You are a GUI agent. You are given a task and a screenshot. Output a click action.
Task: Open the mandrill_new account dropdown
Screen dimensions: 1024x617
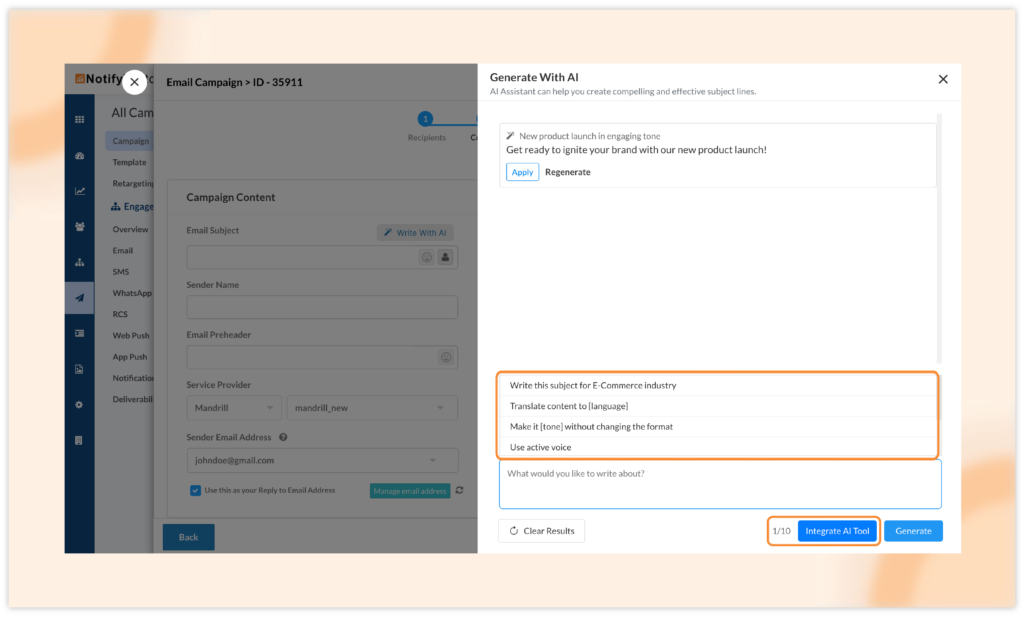(372, 408)
